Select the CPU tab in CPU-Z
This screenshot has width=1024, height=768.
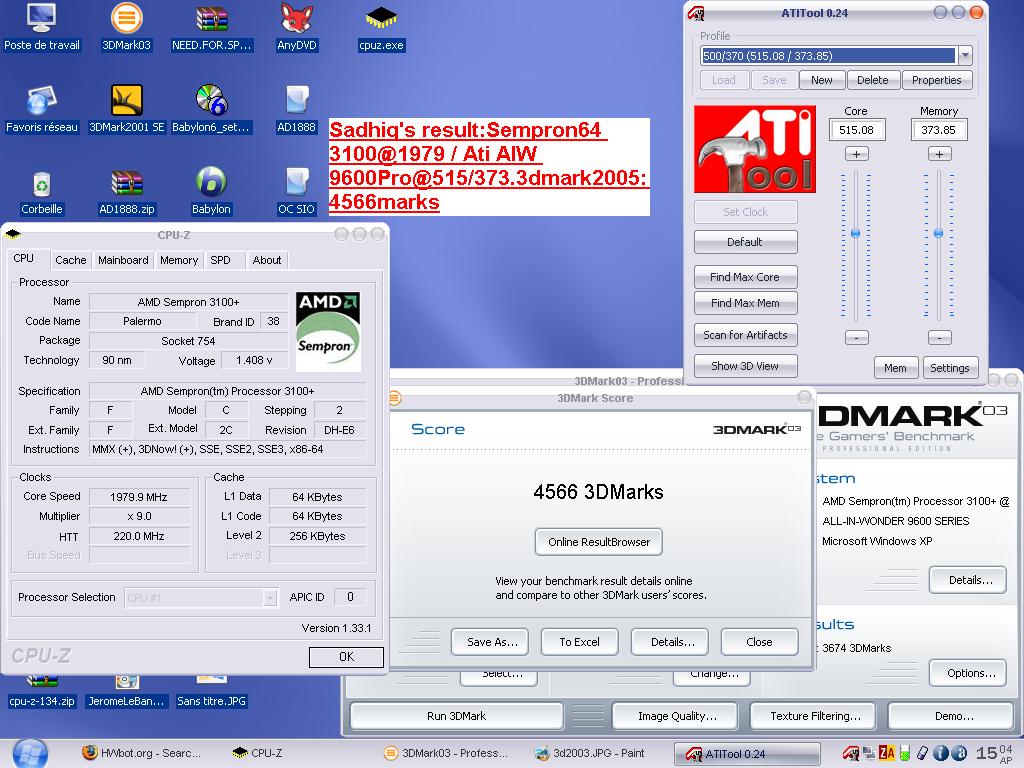coord(24,258)
